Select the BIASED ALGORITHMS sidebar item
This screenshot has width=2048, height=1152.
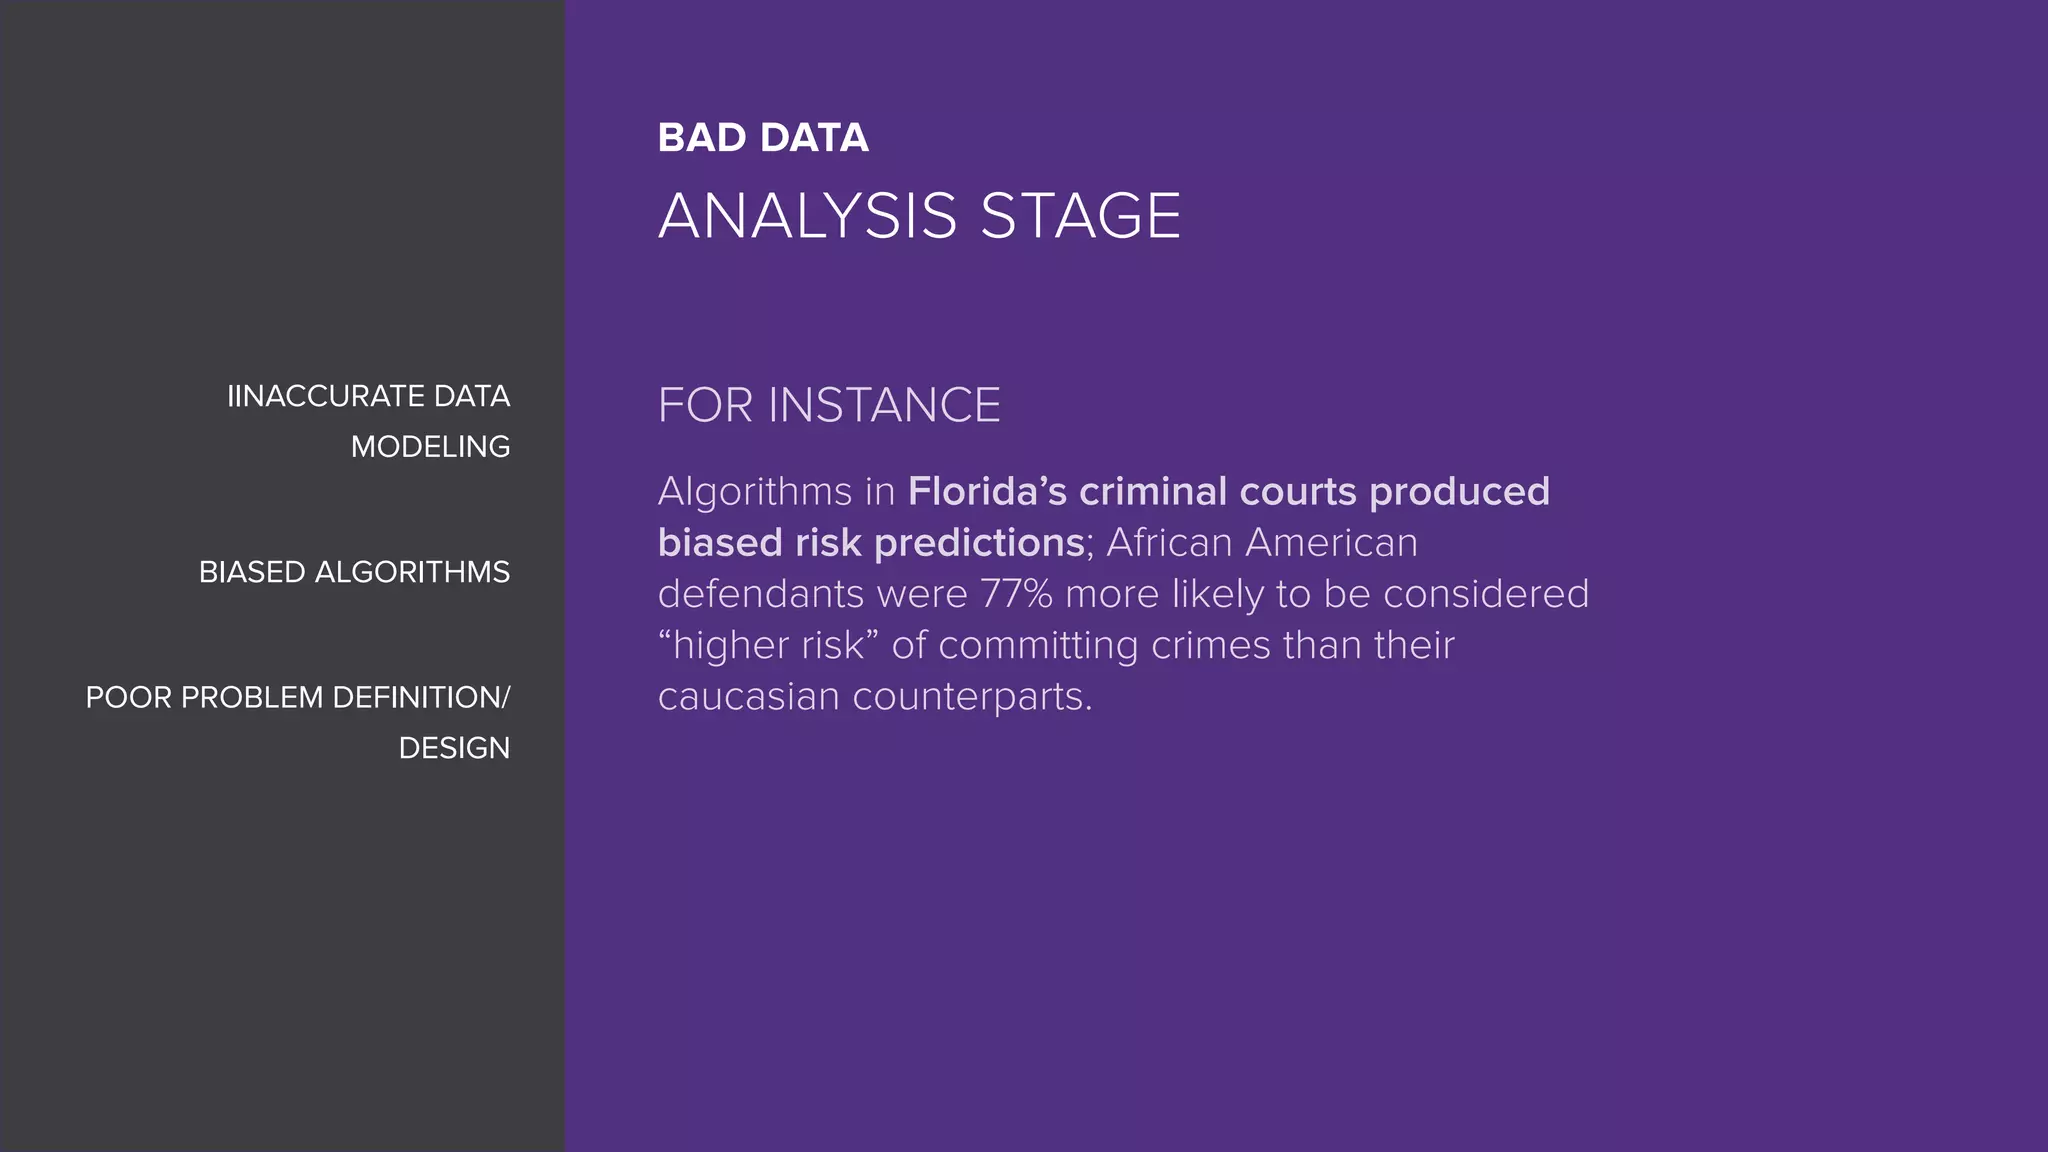tap(354, 572)
